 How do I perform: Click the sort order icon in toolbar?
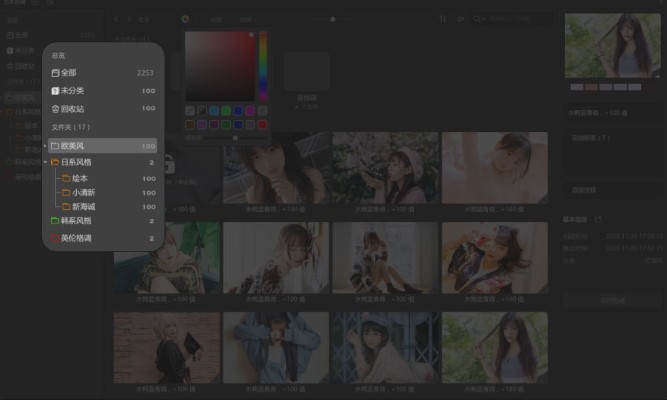(x=444, y=18)
